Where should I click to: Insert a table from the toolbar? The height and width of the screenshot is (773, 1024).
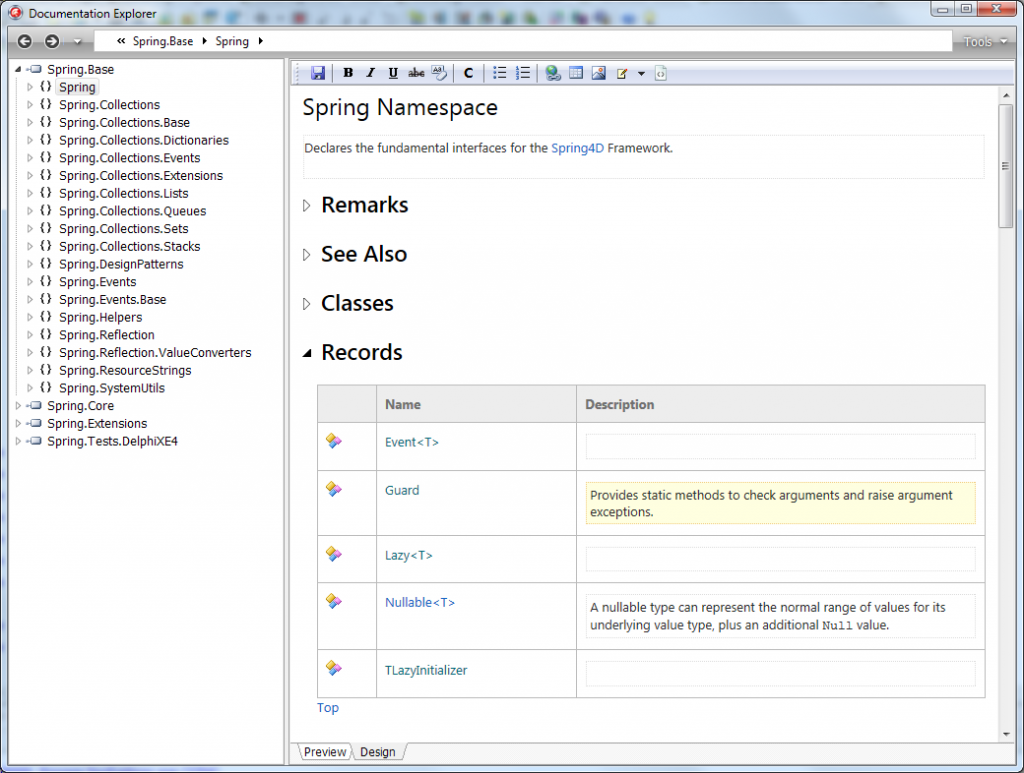(x=575, y=72)
